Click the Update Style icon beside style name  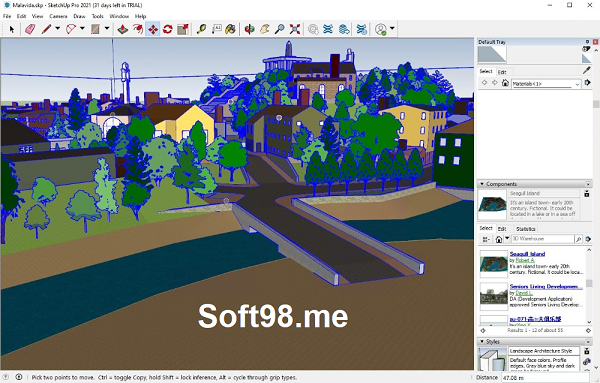[587, 351]
